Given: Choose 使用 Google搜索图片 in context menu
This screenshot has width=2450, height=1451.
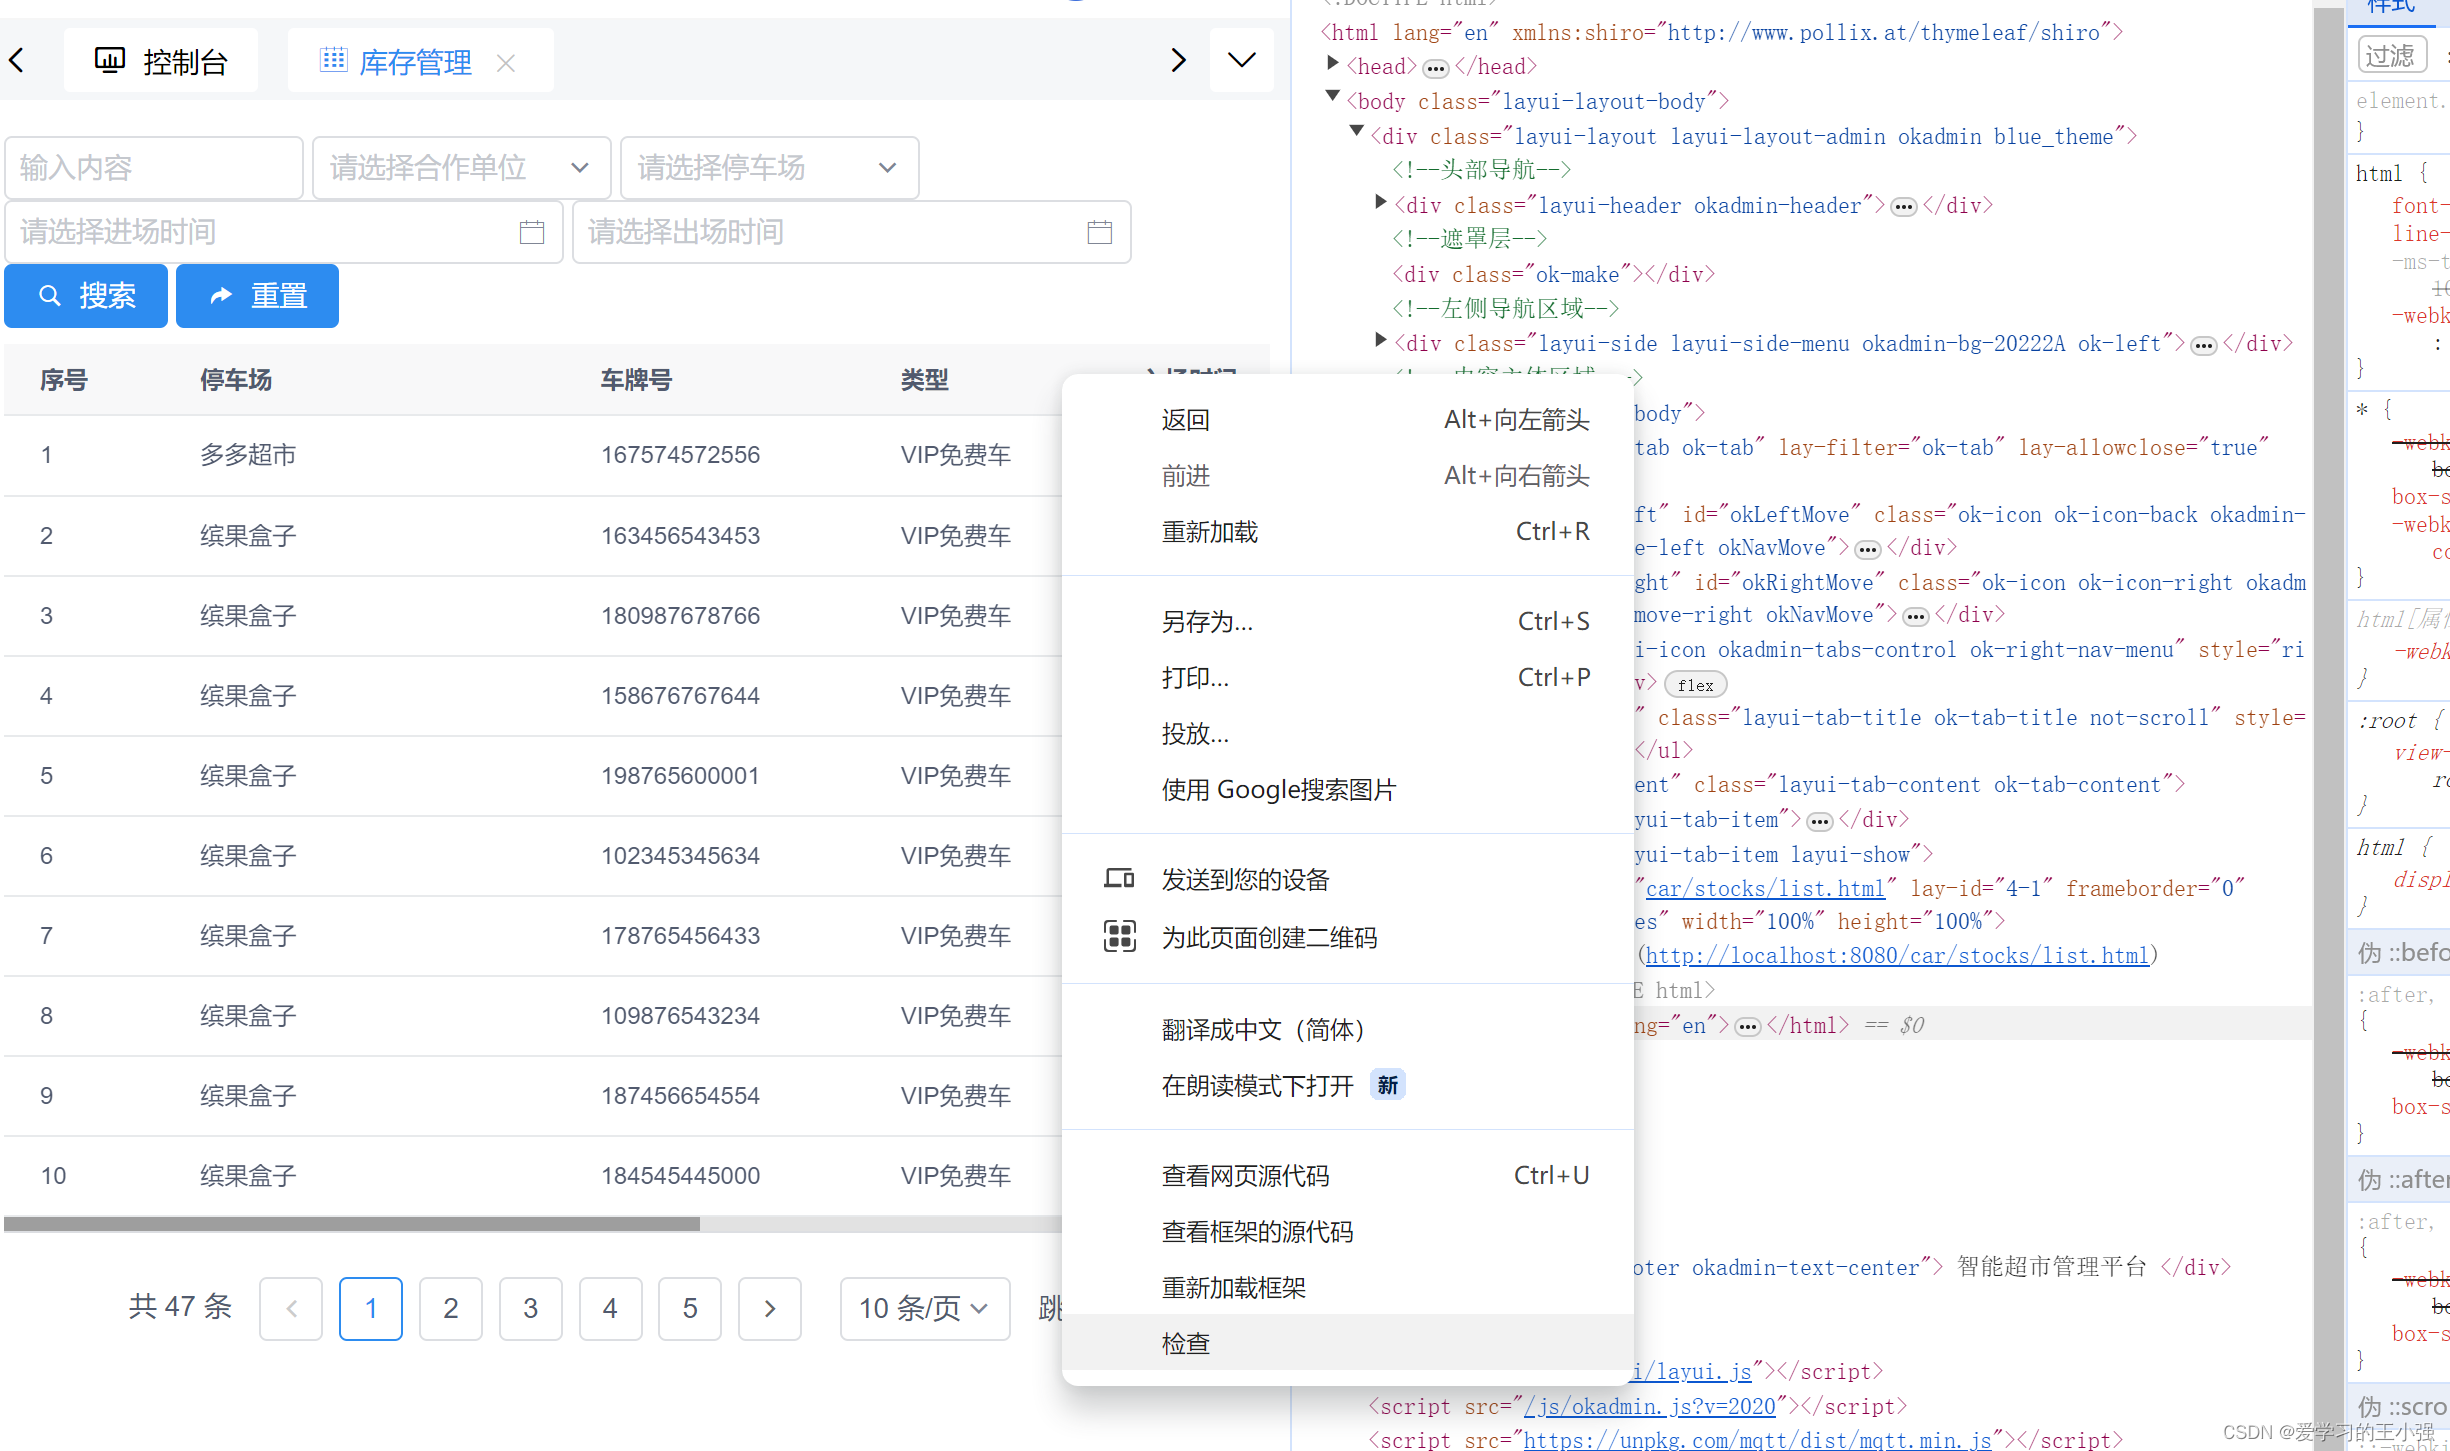Looking at the screenshot, I should tap(1348, 790).
